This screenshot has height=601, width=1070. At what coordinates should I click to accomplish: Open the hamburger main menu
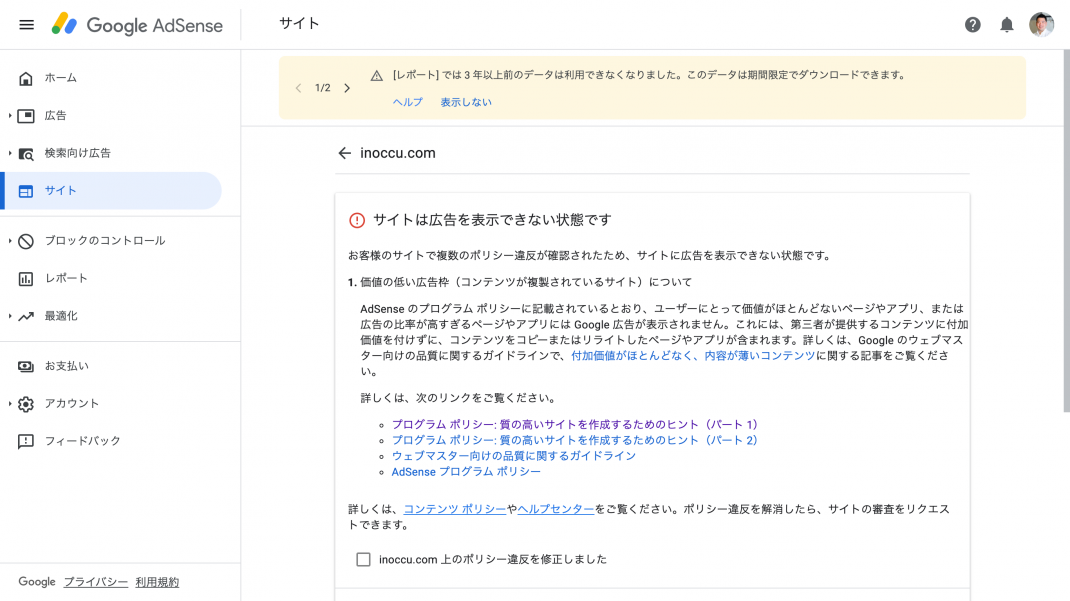coord(27,25)
